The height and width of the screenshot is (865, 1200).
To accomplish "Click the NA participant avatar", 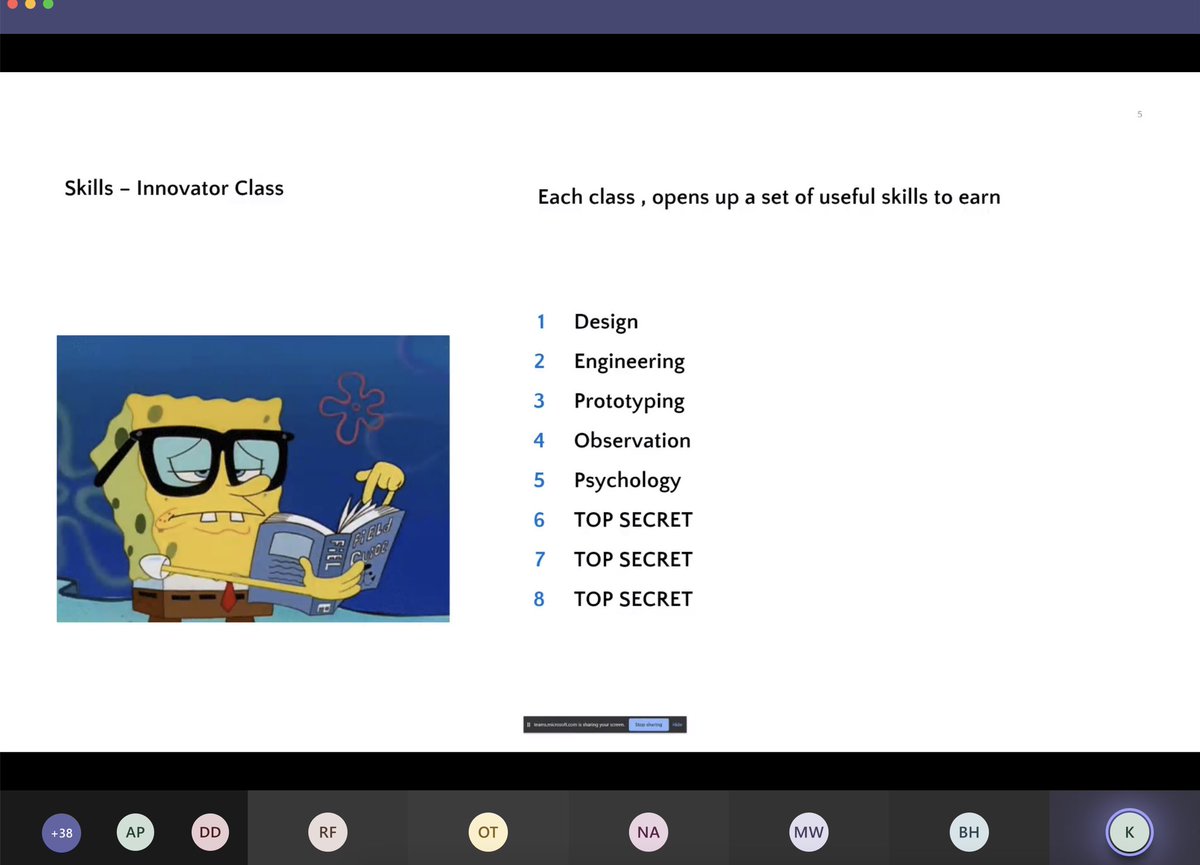I will pos(648,832).
